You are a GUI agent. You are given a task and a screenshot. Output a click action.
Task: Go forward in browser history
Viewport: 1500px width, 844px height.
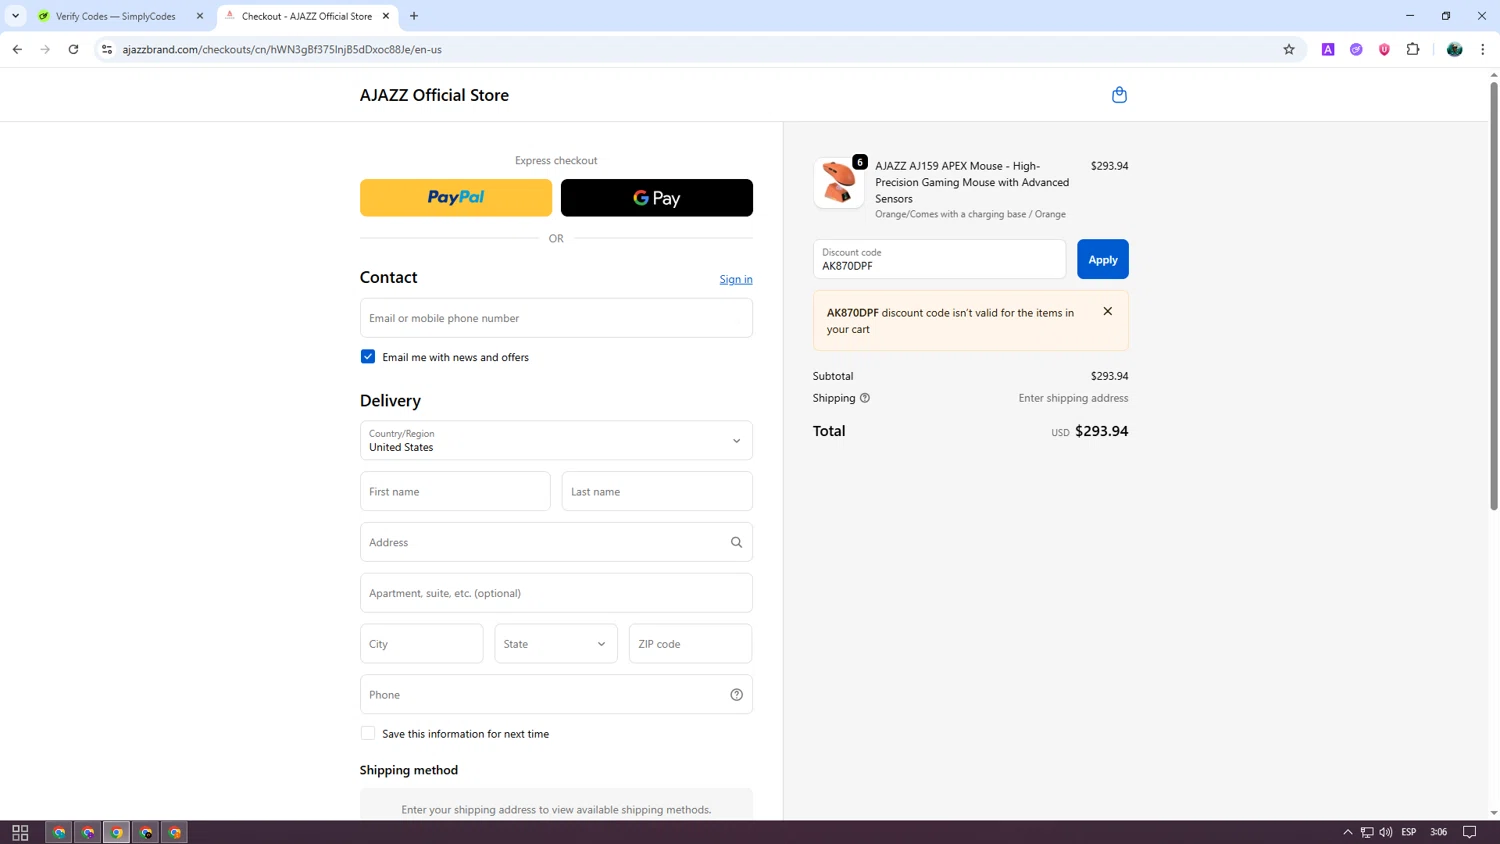point(45,49)
